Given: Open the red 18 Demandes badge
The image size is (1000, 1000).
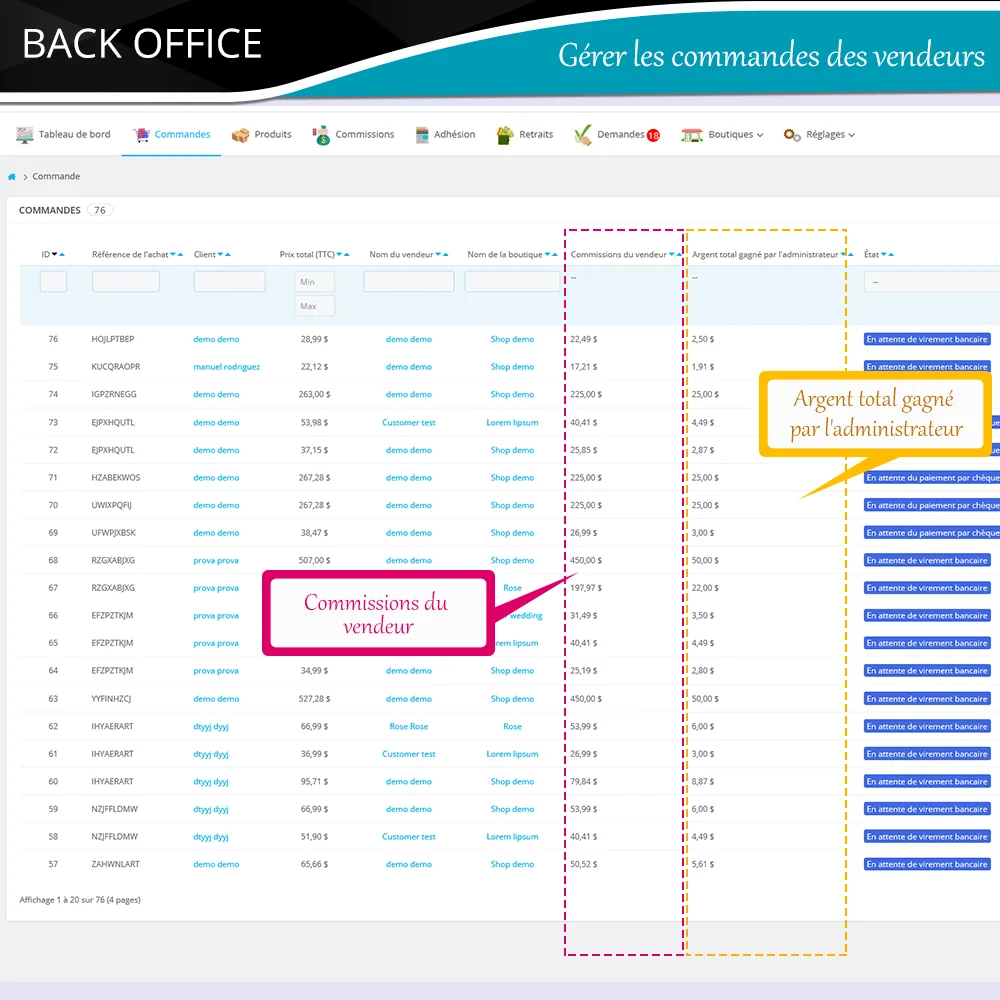Looking at the screenshot, I should (x=653, y=135).
